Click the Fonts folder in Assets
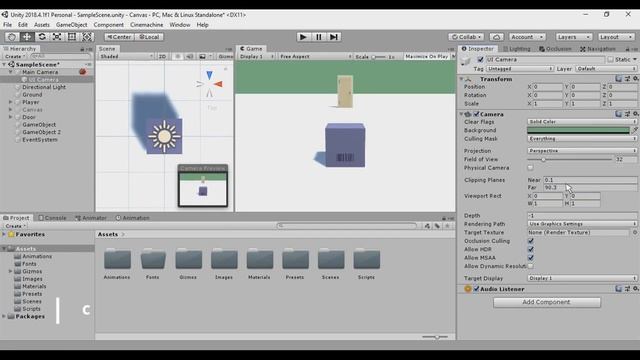 click(x=153, y=264)
